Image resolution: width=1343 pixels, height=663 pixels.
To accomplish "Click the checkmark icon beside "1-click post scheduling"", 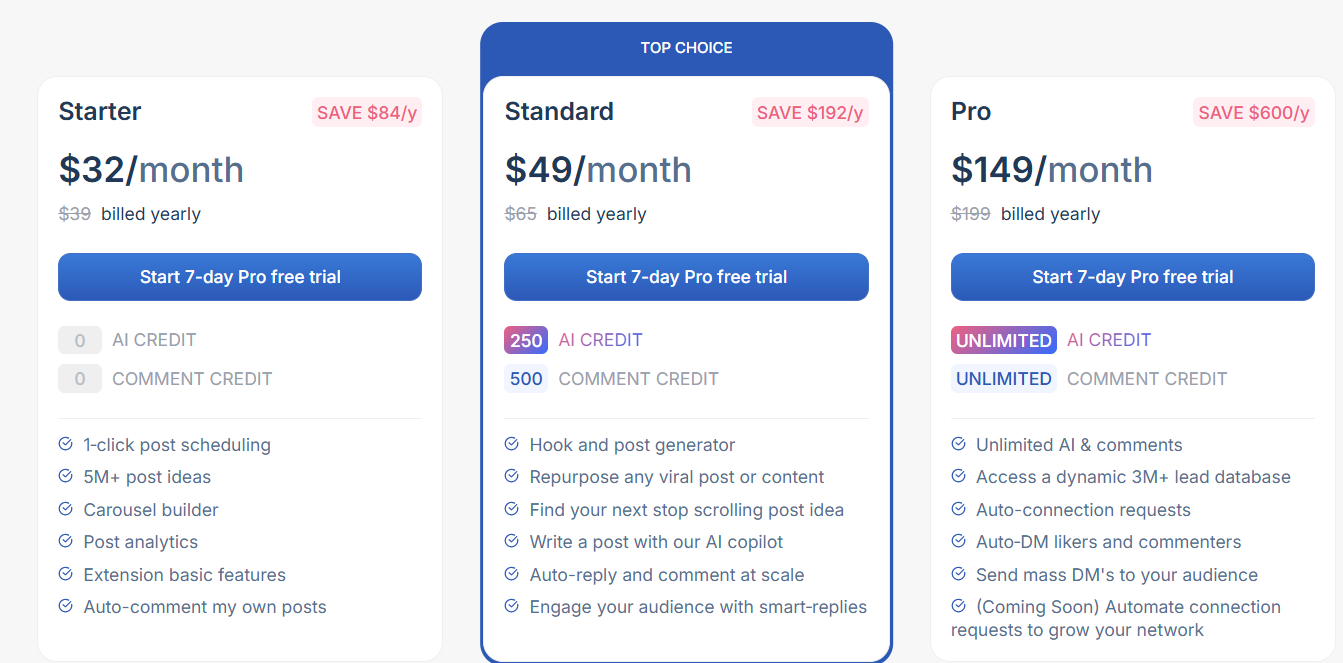I will tap(65, 444).
